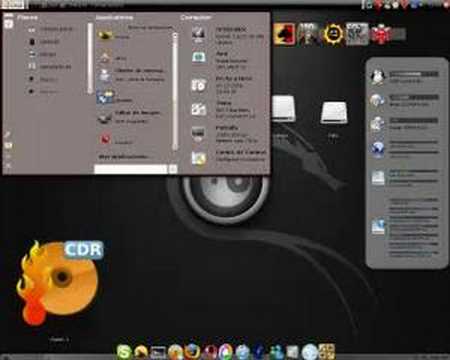Open the terminal entry heading the system column

(x=229, y=35)
